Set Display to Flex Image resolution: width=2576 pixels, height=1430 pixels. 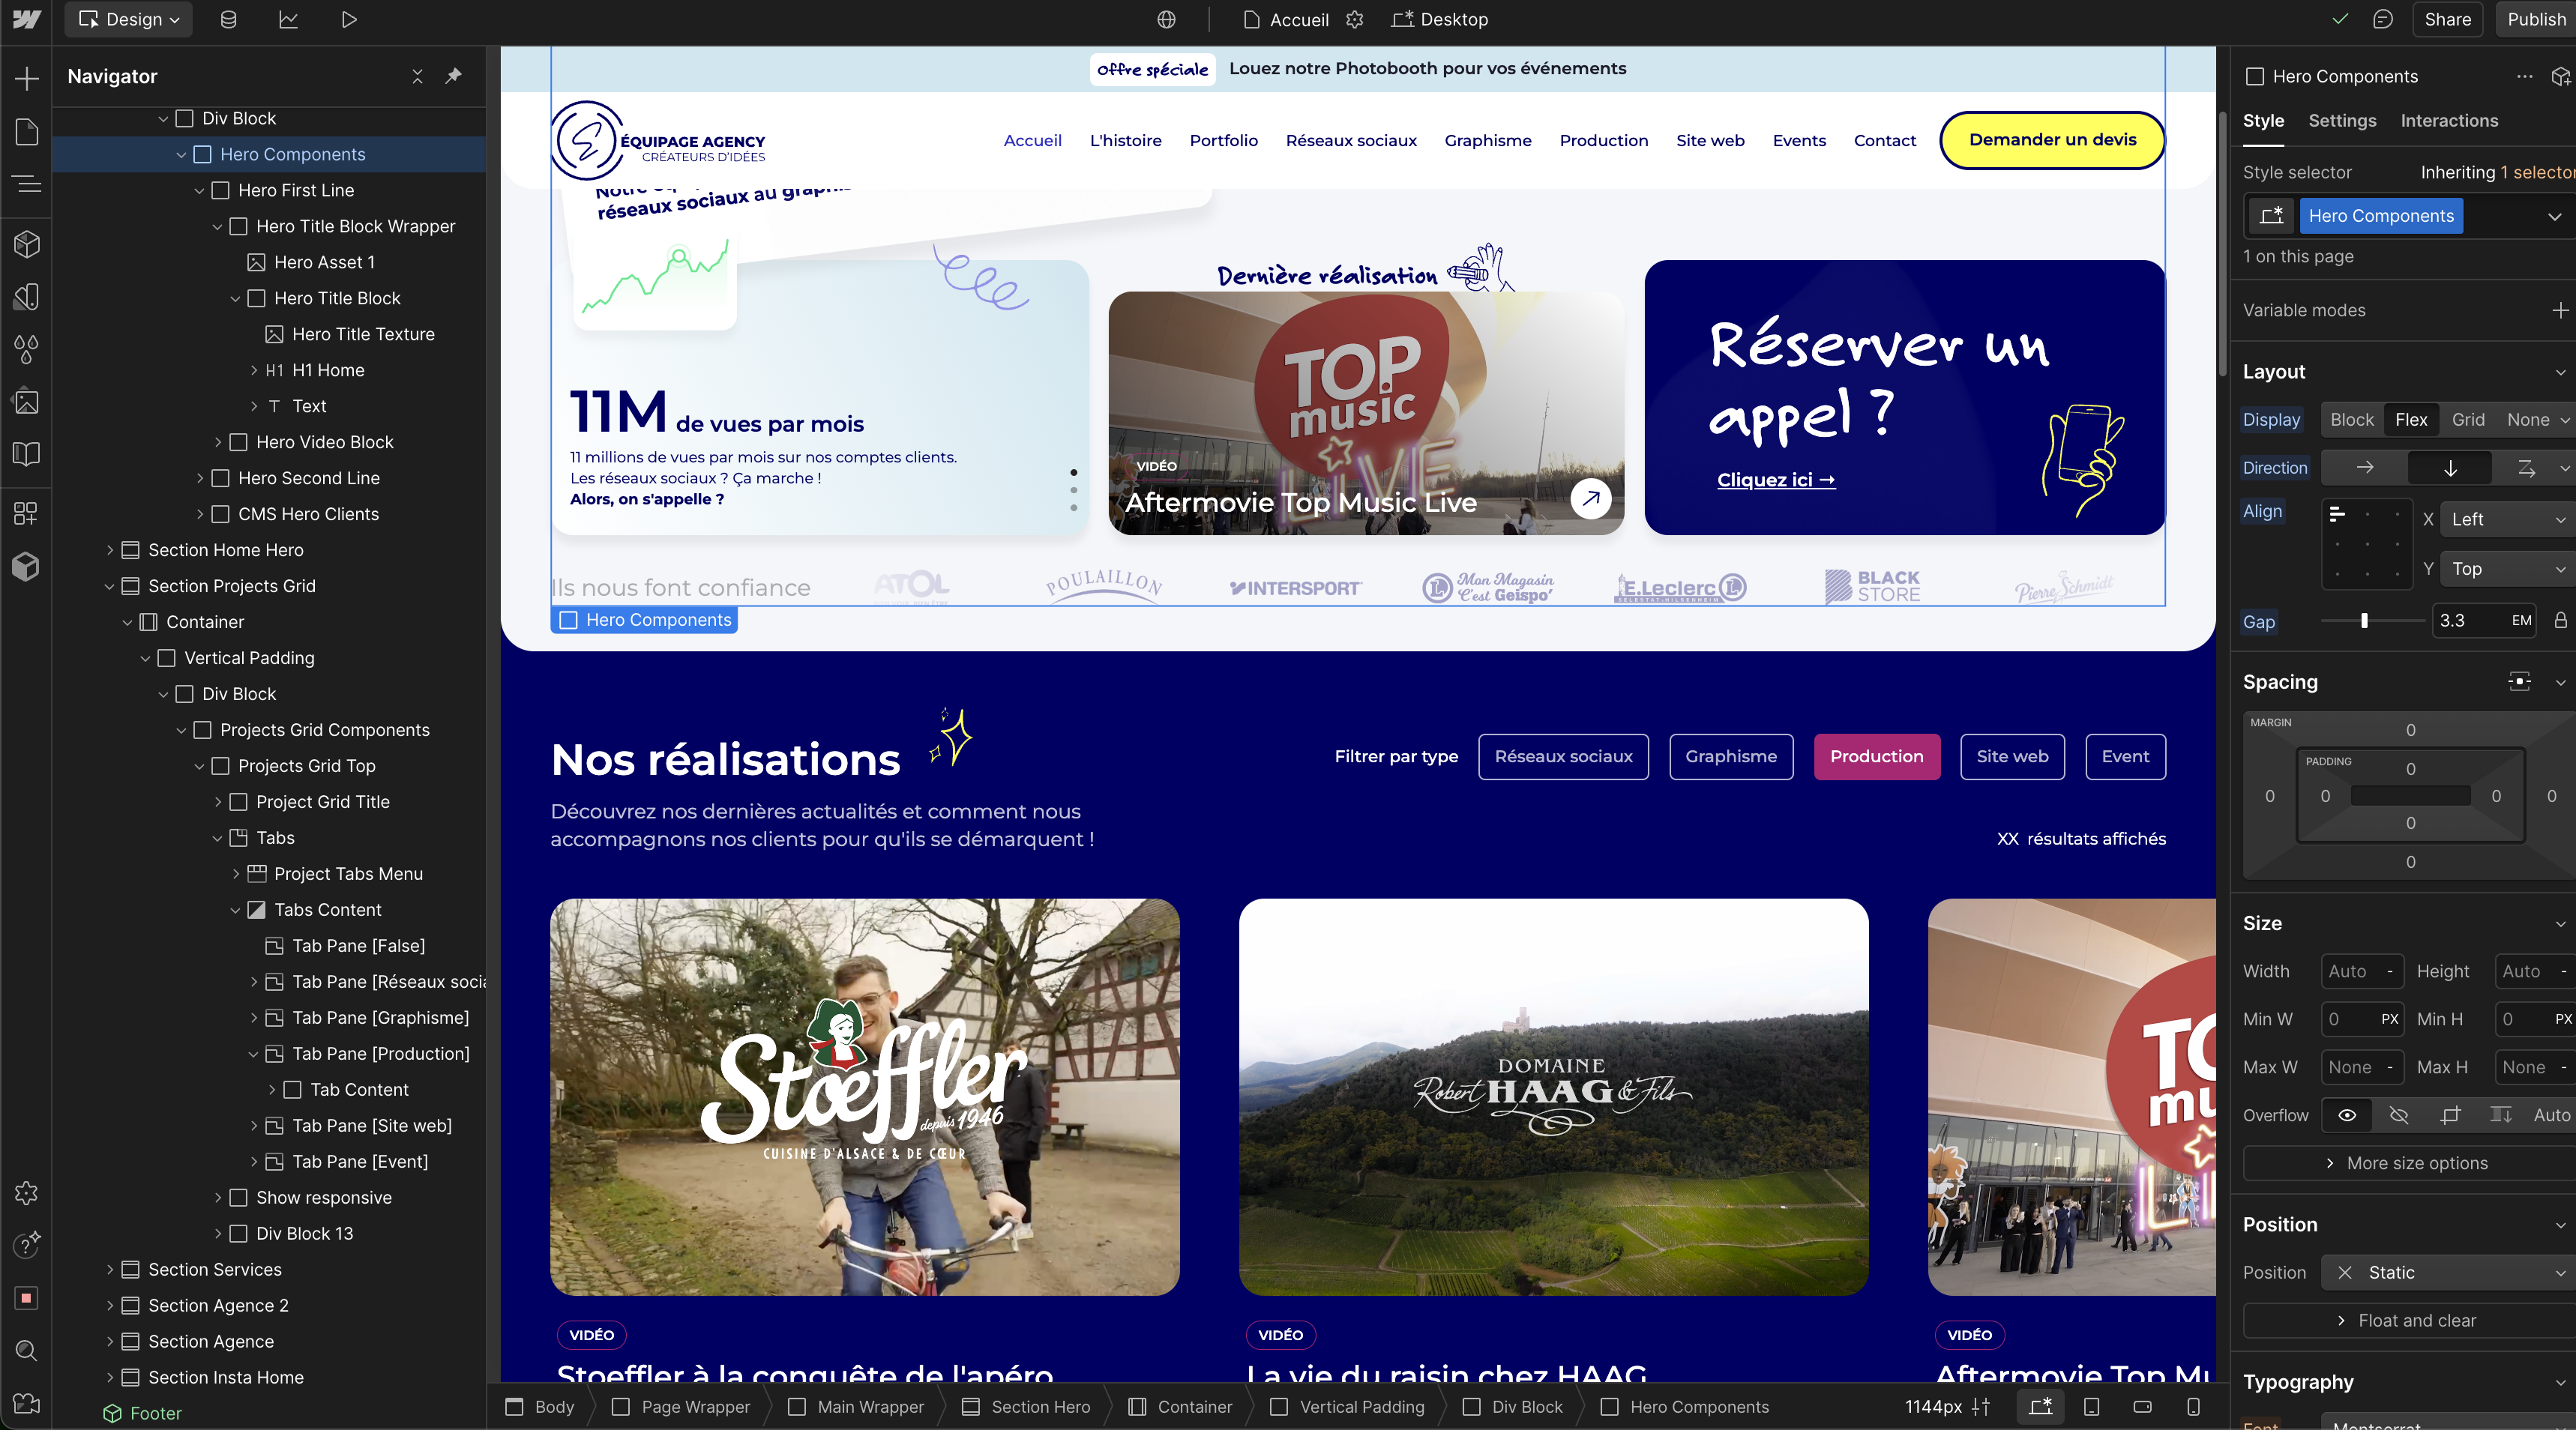(2411, 420)
